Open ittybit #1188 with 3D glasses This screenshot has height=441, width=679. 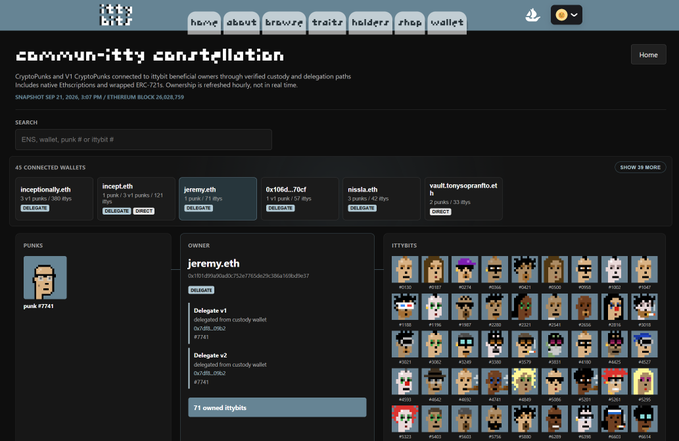(x=405, y=307)
